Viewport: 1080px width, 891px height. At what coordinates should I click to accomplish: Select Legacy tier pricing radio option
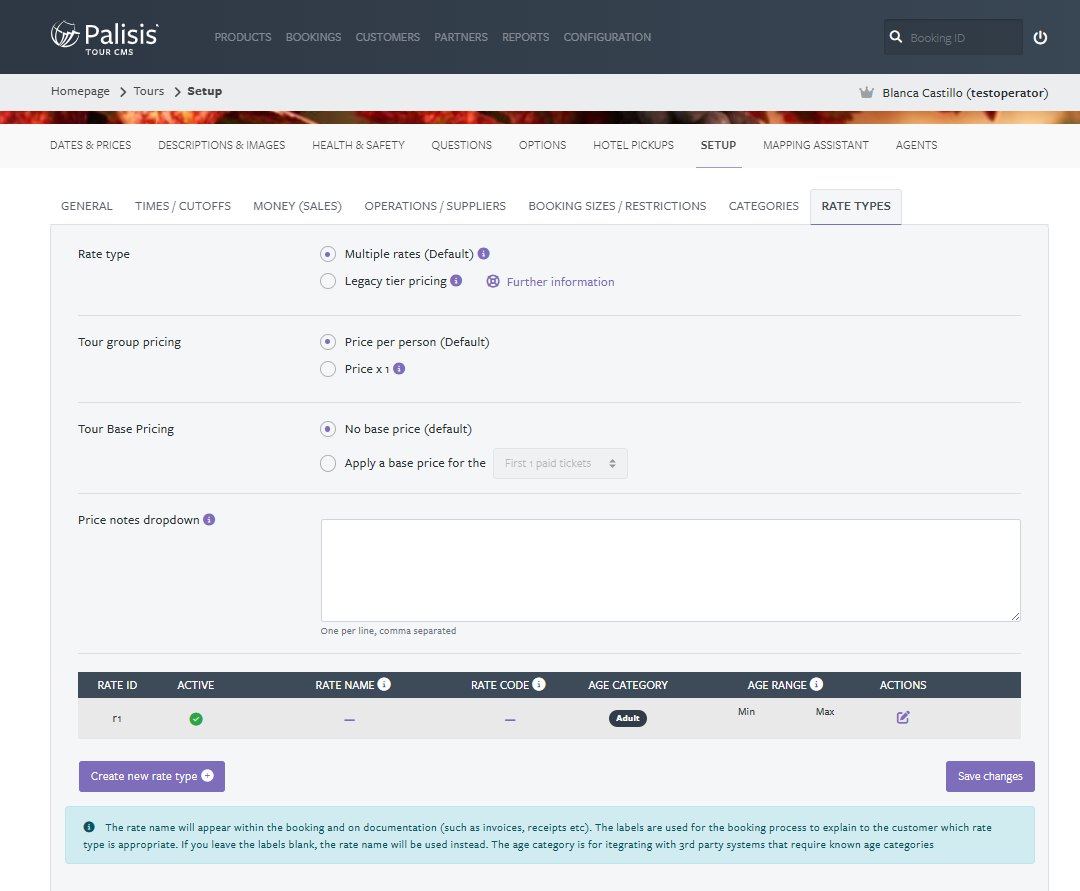328,281
